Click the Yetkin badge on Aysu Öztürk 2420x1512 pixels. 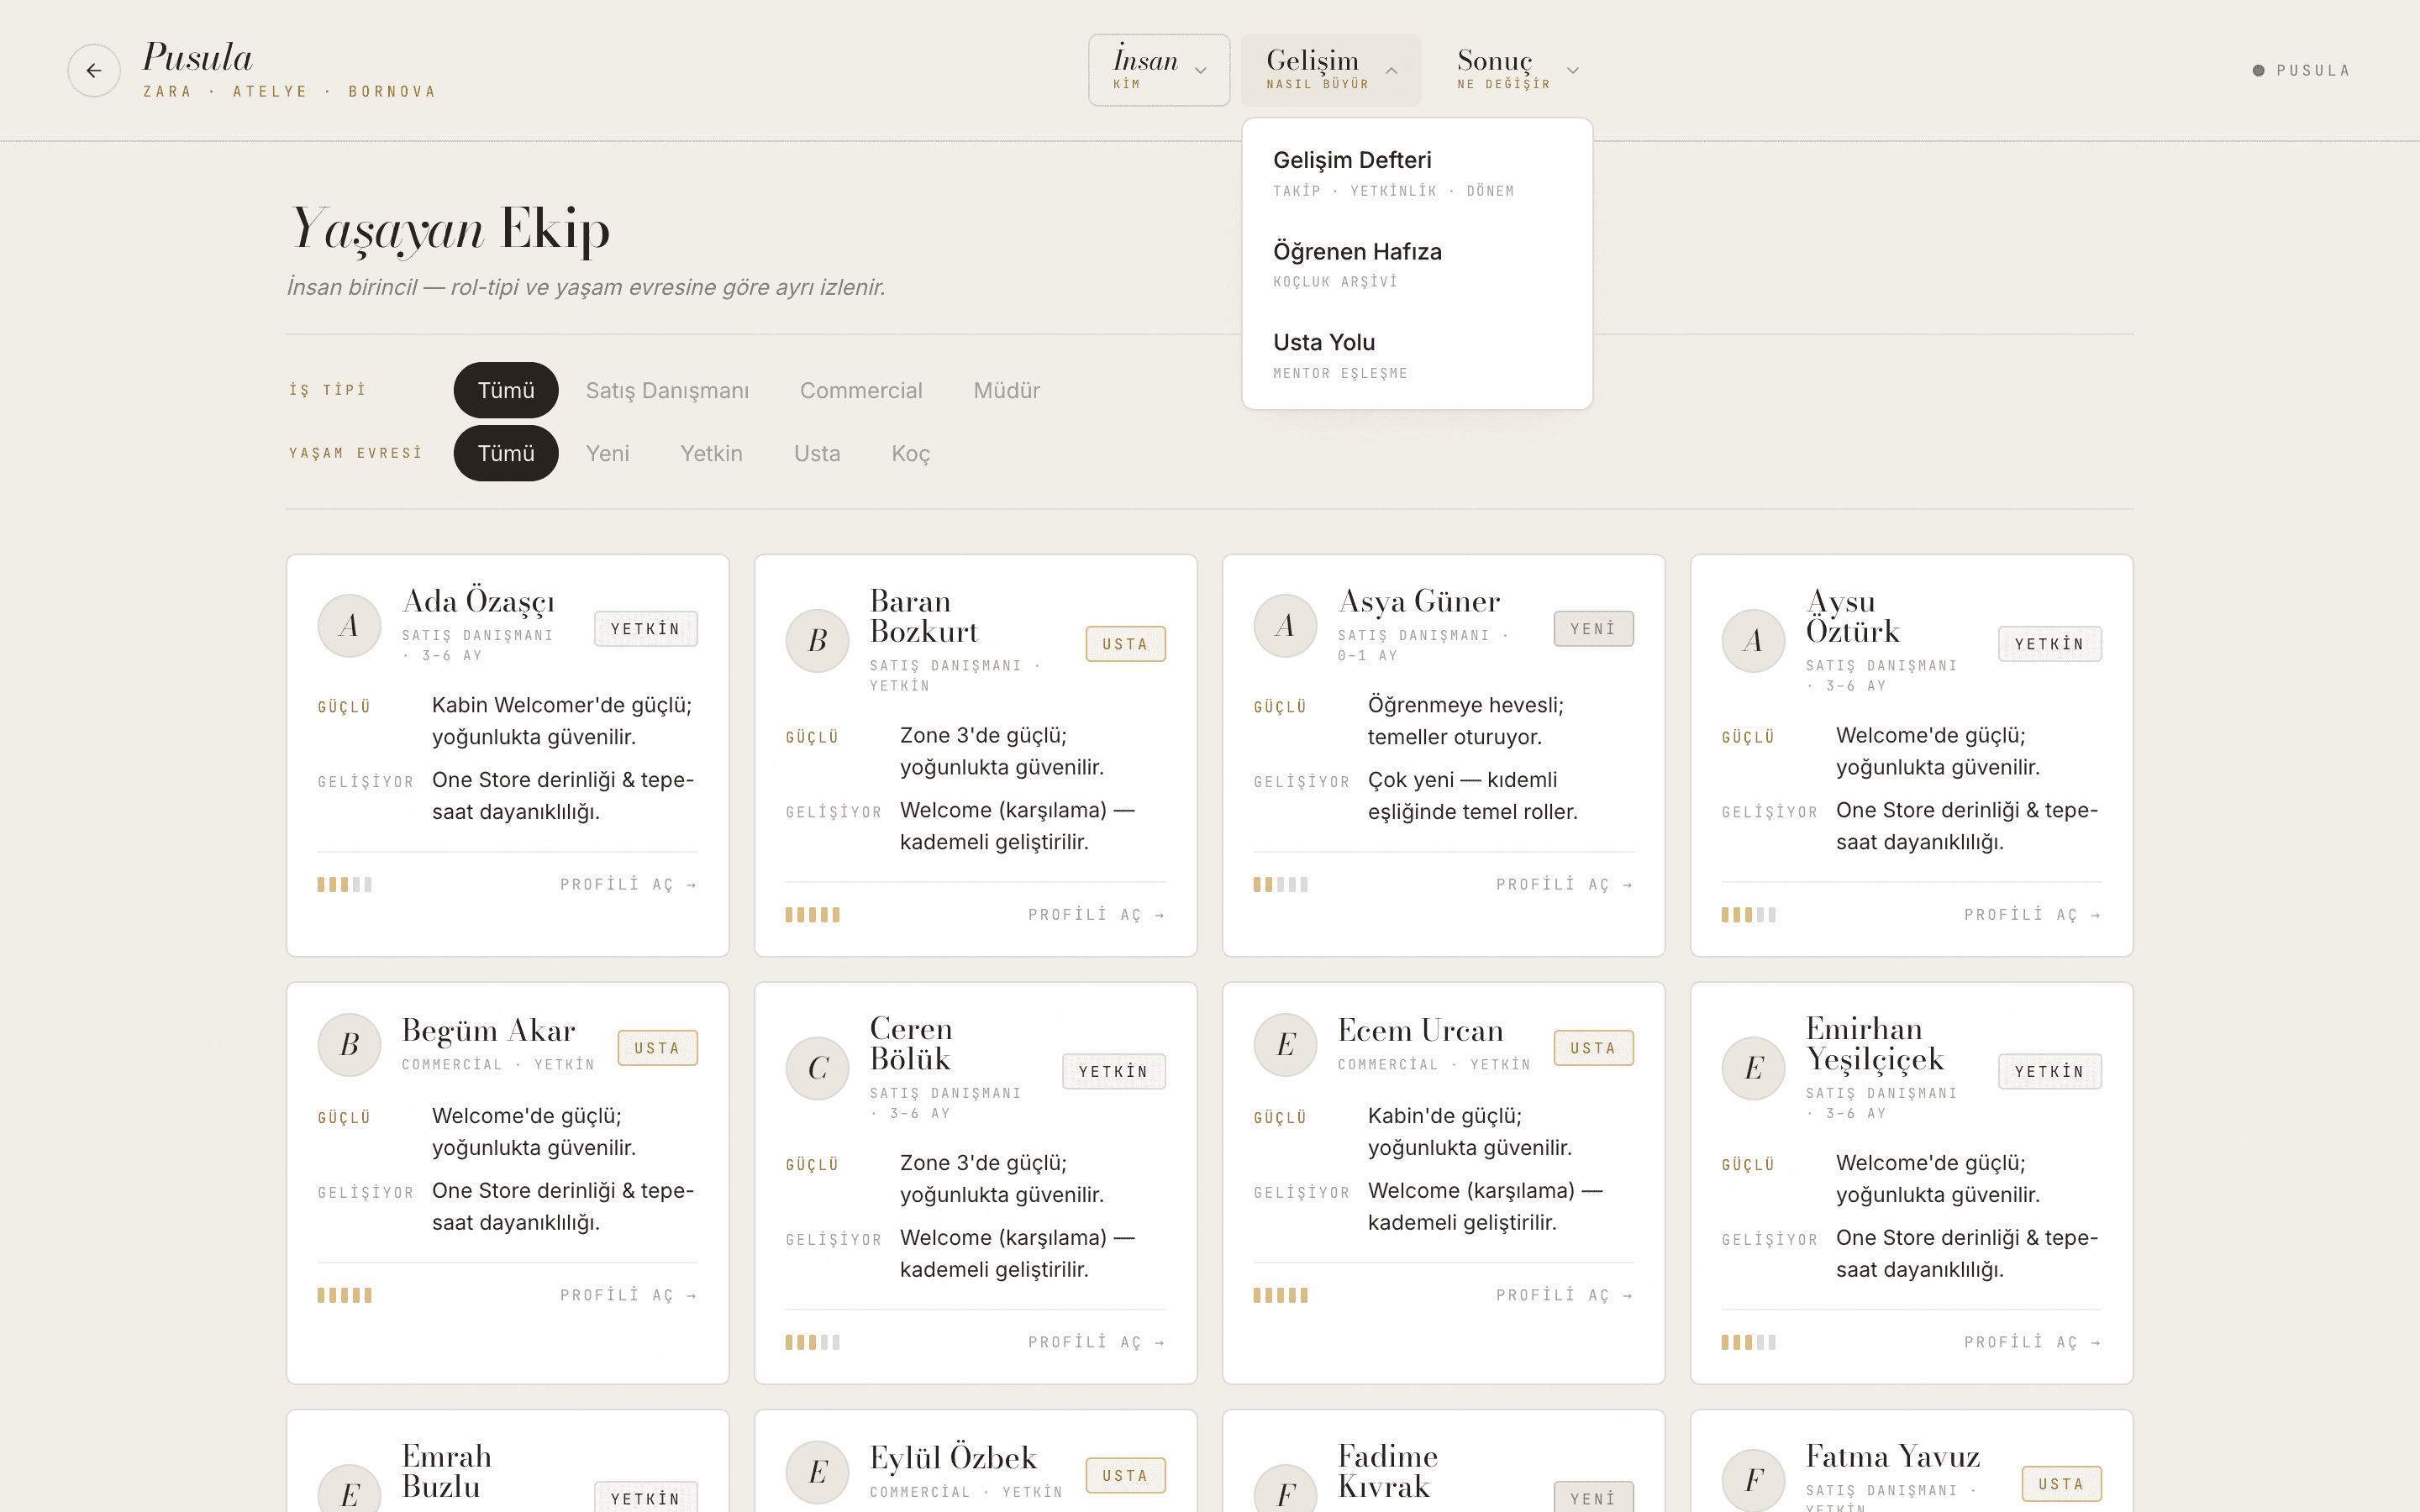[x=2050, y=644]
